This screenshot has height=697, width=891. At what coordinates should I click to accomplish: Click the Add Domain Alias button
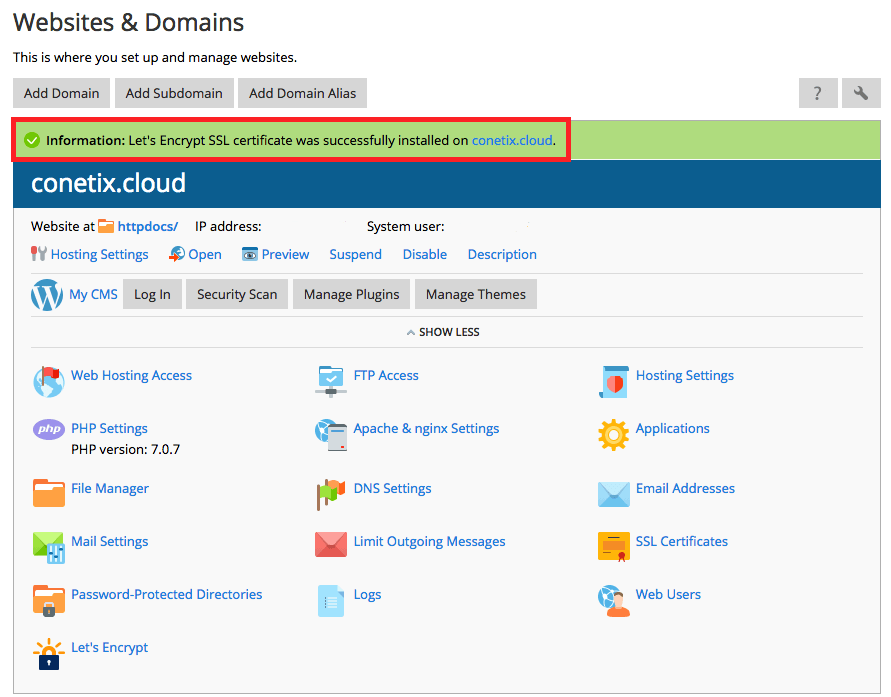click(302, 93)
